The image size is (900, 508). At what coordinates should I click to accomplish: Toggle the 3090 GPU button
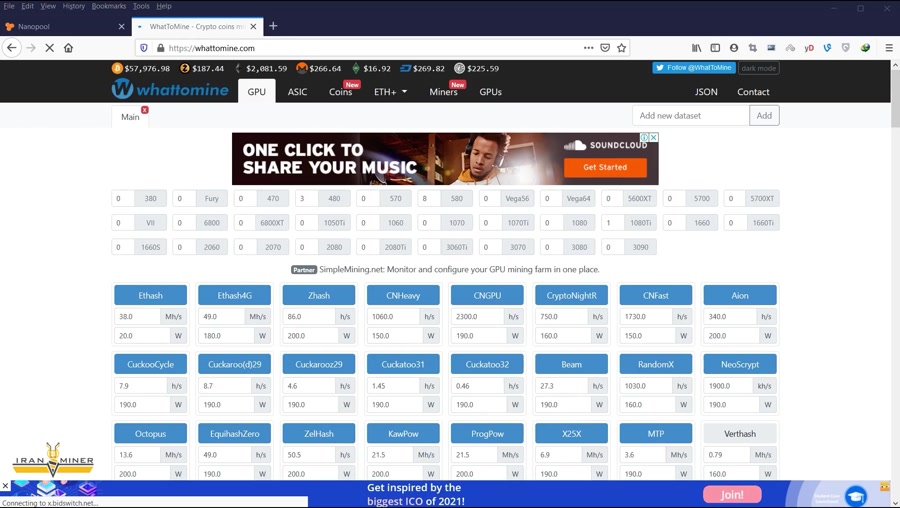click(x=641, y=247)
